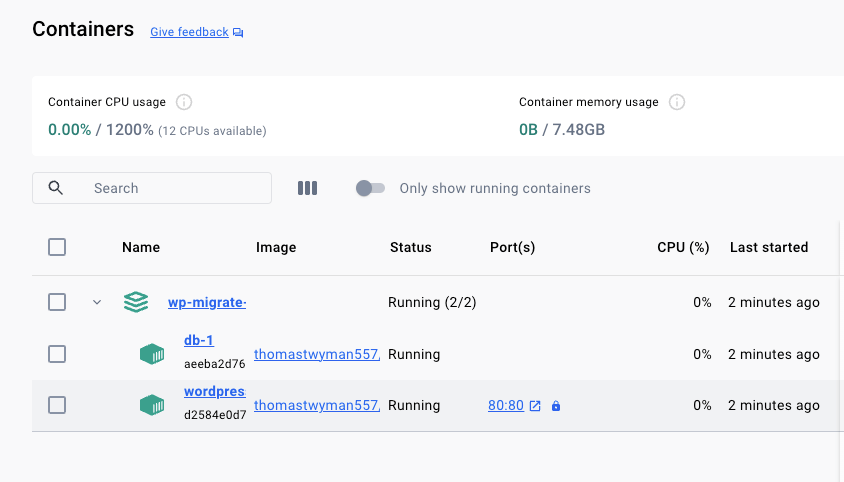Click the wp-migrate compose stack icon
844x482 pixels.
pos(136,302)
